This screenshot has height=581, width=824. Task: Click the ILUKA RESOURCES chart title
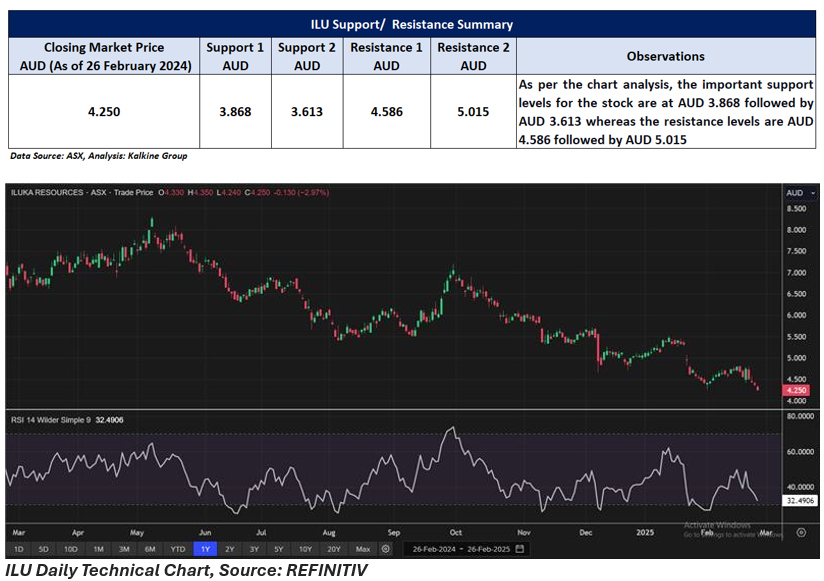tap(47, 192)
